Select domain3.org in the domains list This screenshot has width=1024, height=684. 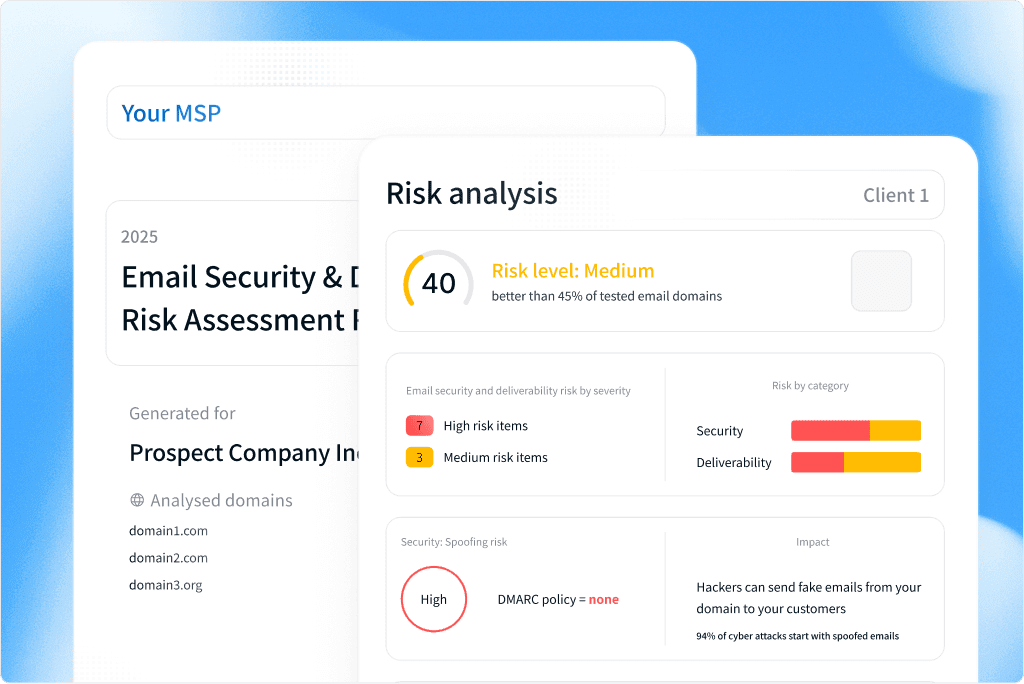[x=166, y=585]
